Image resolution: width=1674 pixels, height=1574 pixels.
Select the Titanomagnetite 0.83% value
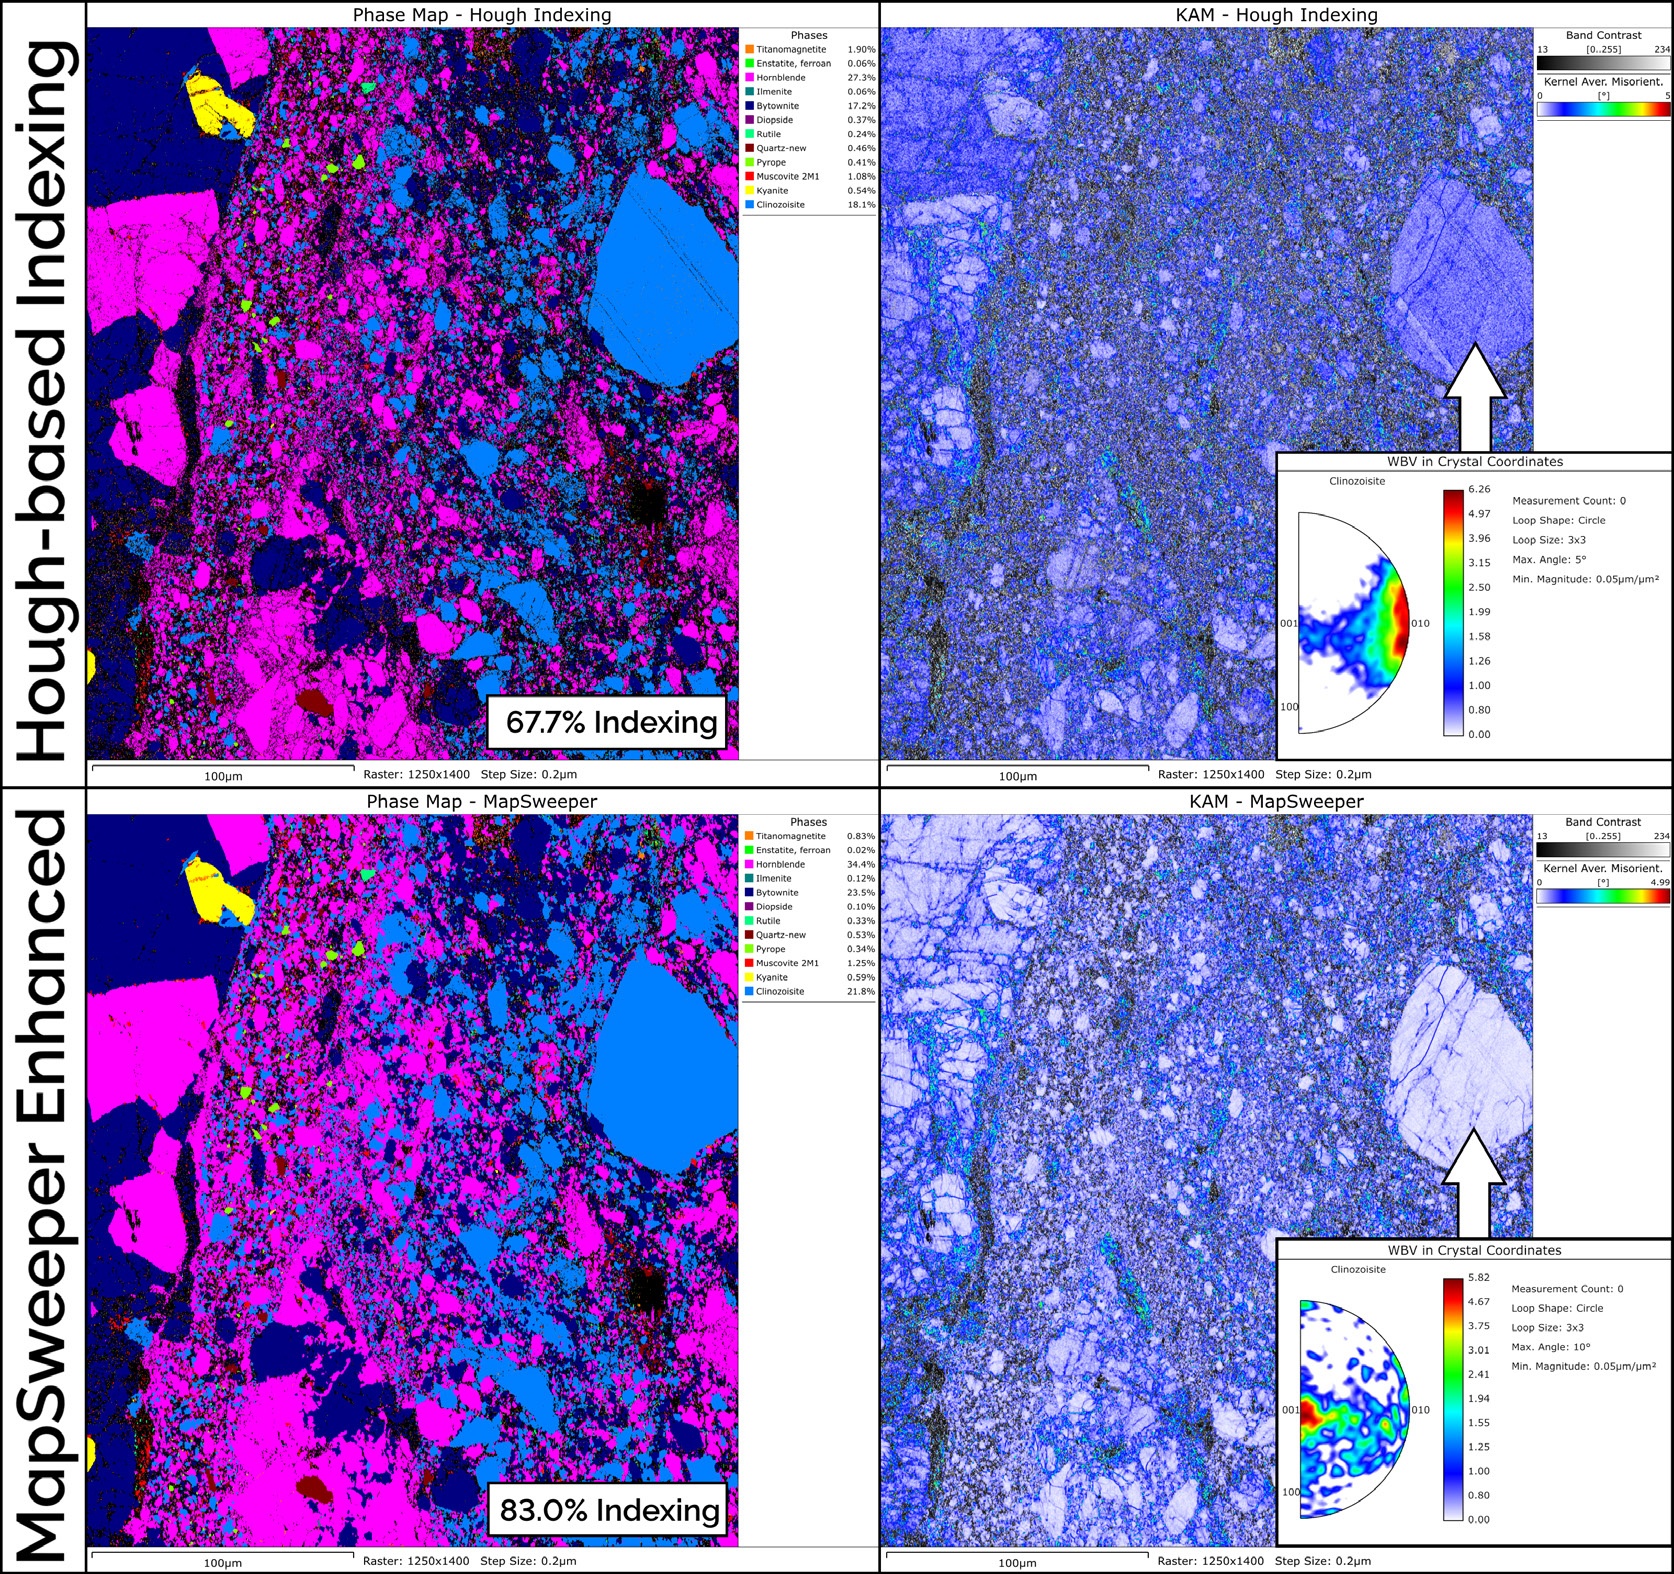point(861,836)
